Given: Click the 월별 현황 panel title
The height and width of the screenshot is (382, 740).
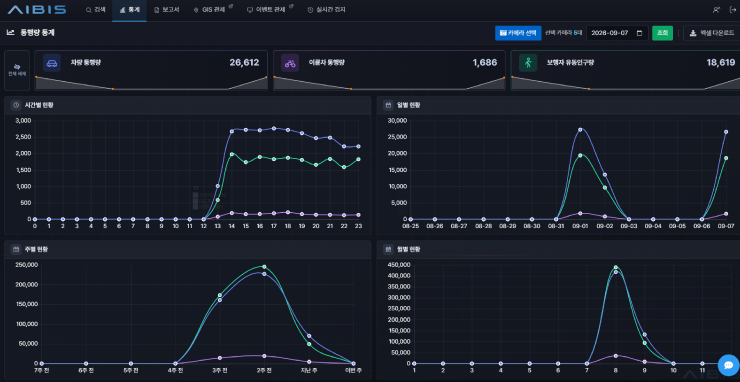Looking at the screenshot, I should (409, 249).
